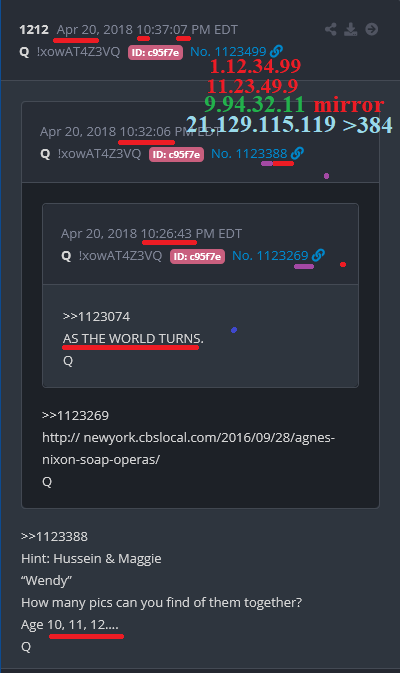Click the >>1123269 reply reference

(76, 415)
